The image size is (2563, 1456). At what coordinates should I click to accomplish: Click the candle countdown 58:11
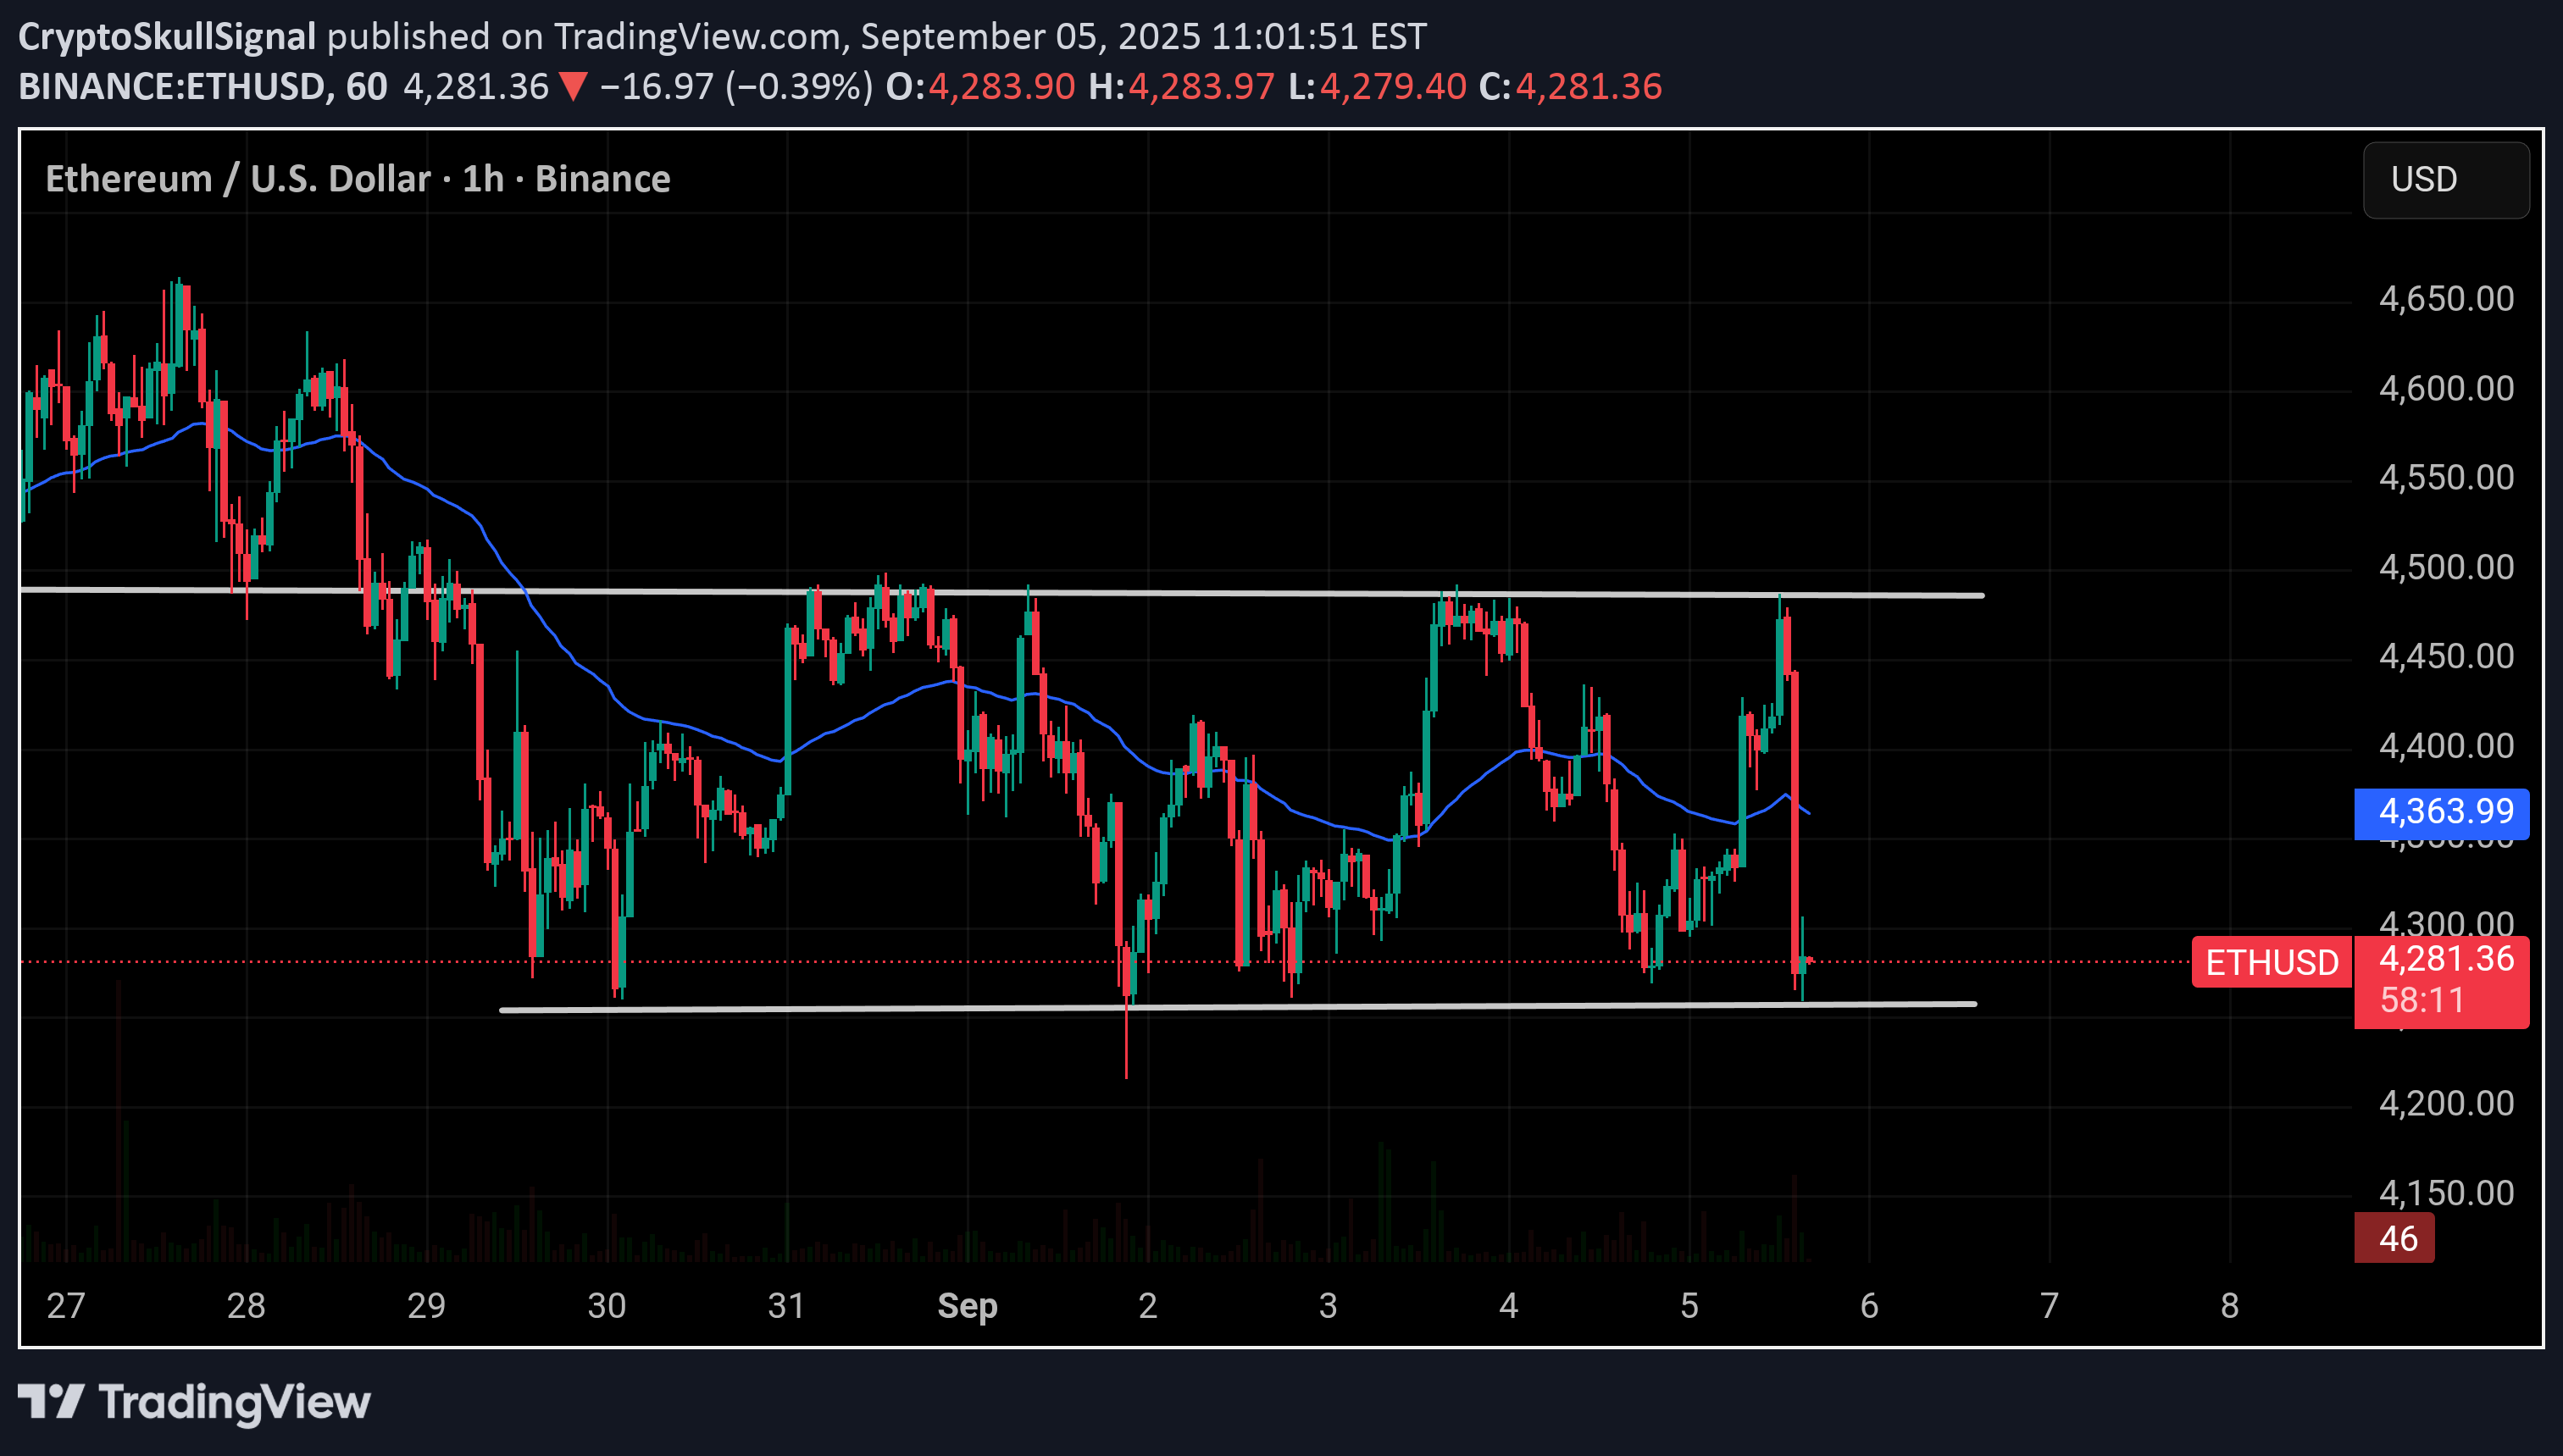(x=2421, y=1000)
